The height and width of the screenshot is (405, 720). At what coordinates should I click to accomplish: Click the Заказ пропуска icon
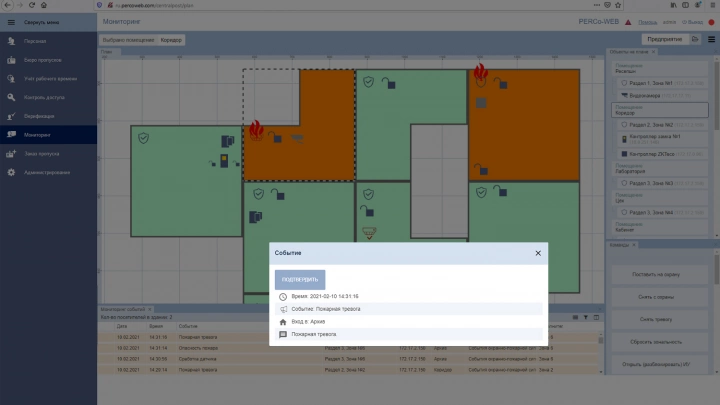point(11,153)
